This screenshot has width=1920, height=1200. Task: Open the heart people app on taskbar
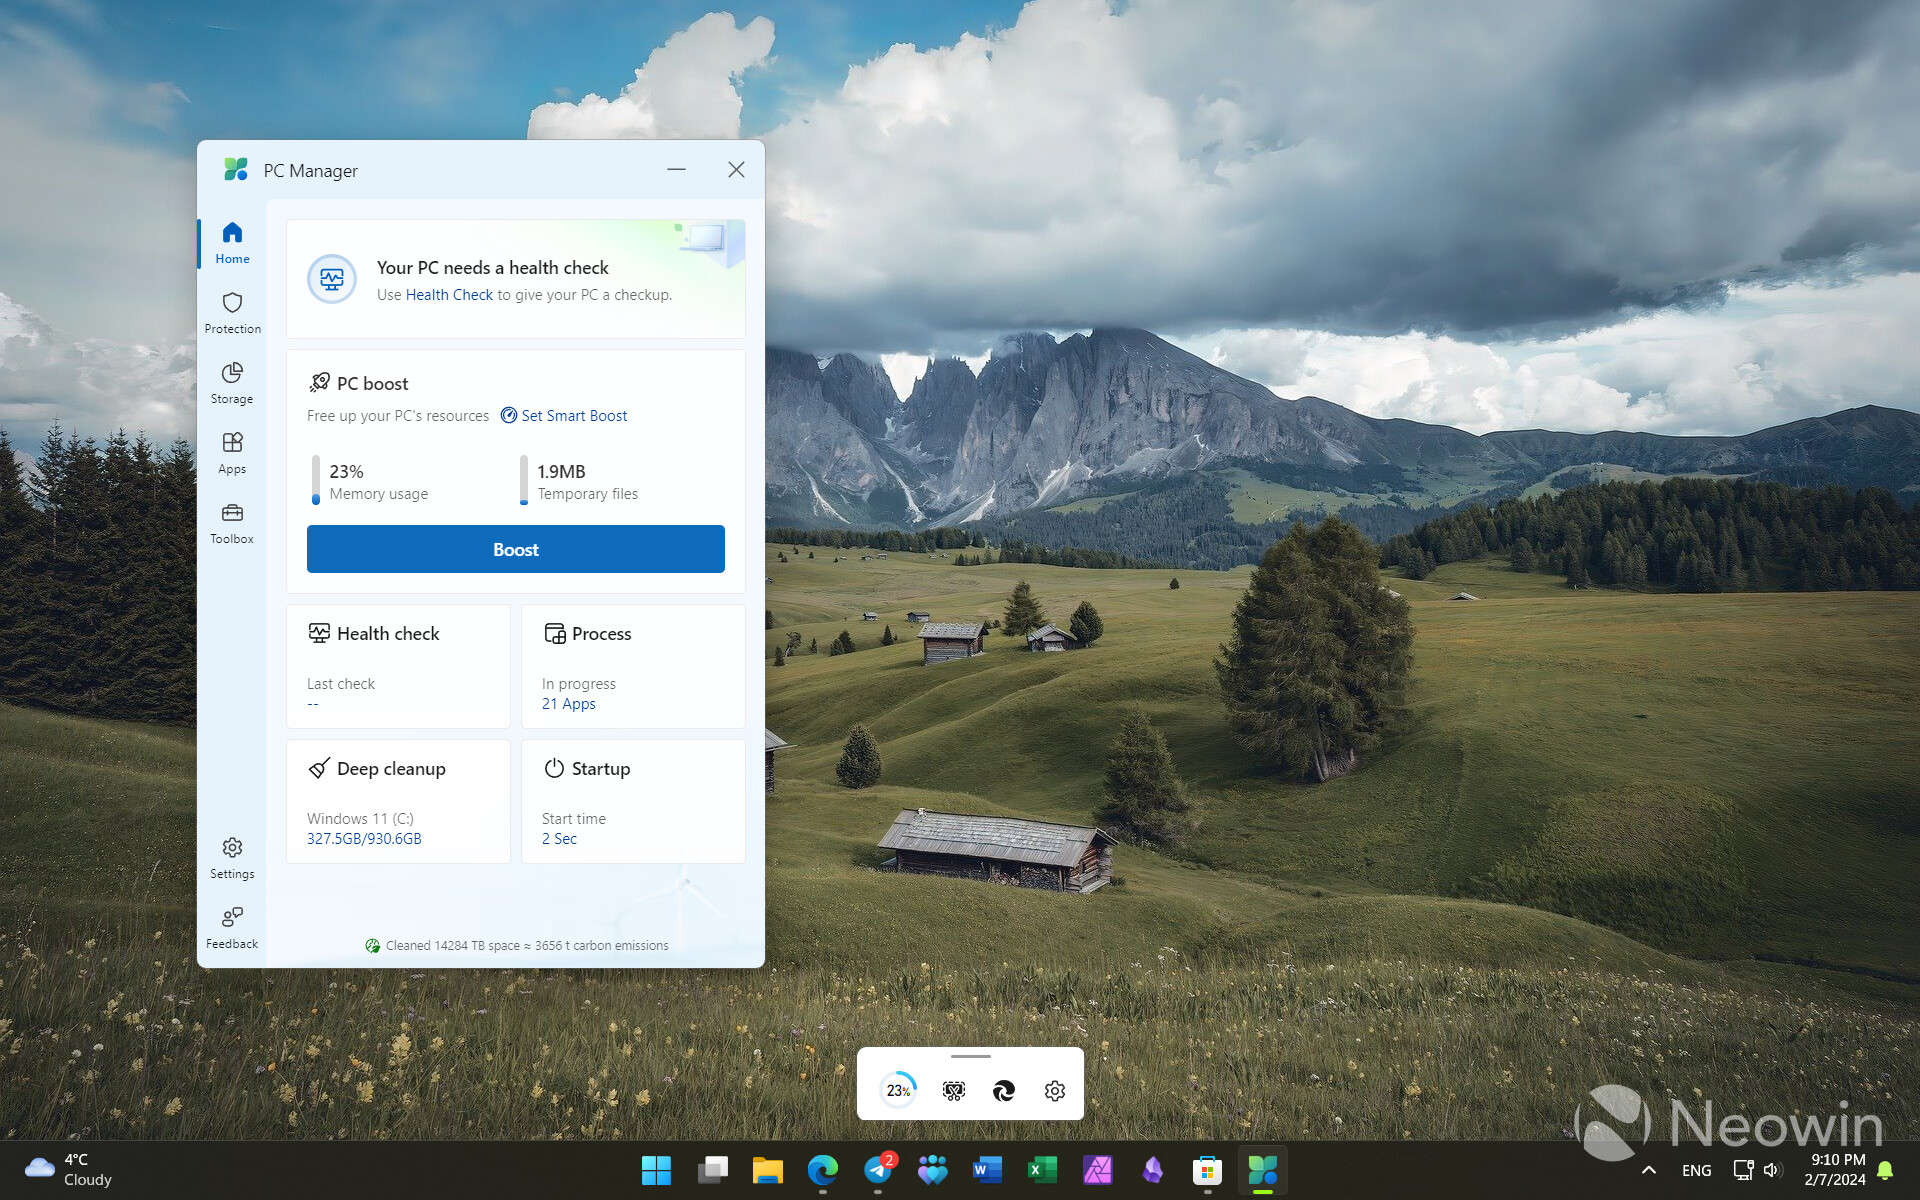point(932,1170)
